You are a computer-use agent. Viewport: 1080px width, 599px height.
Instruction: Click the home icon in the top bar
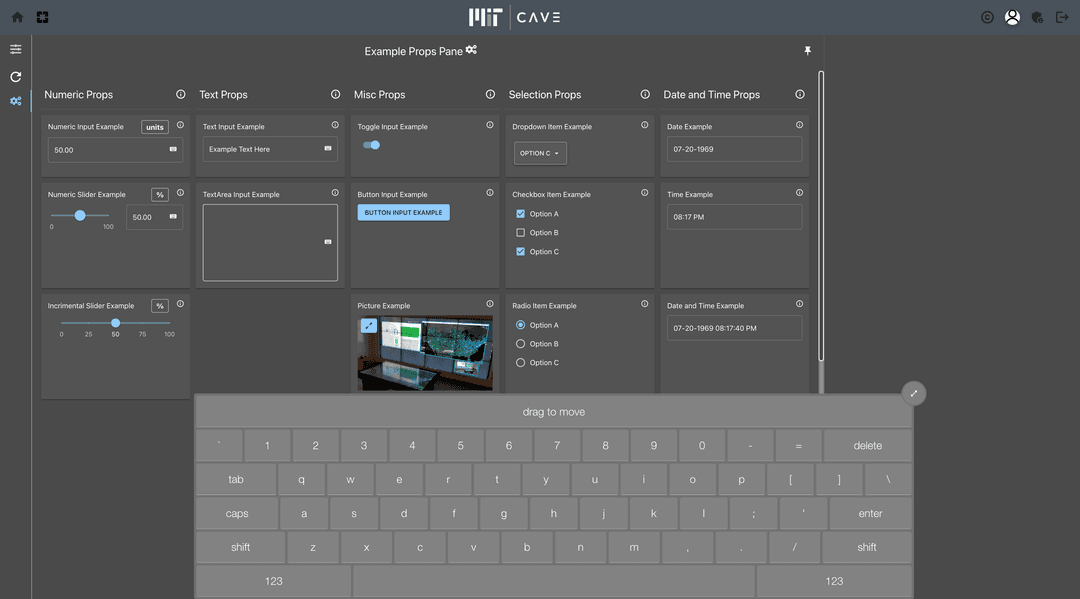(x=17, y=17)
